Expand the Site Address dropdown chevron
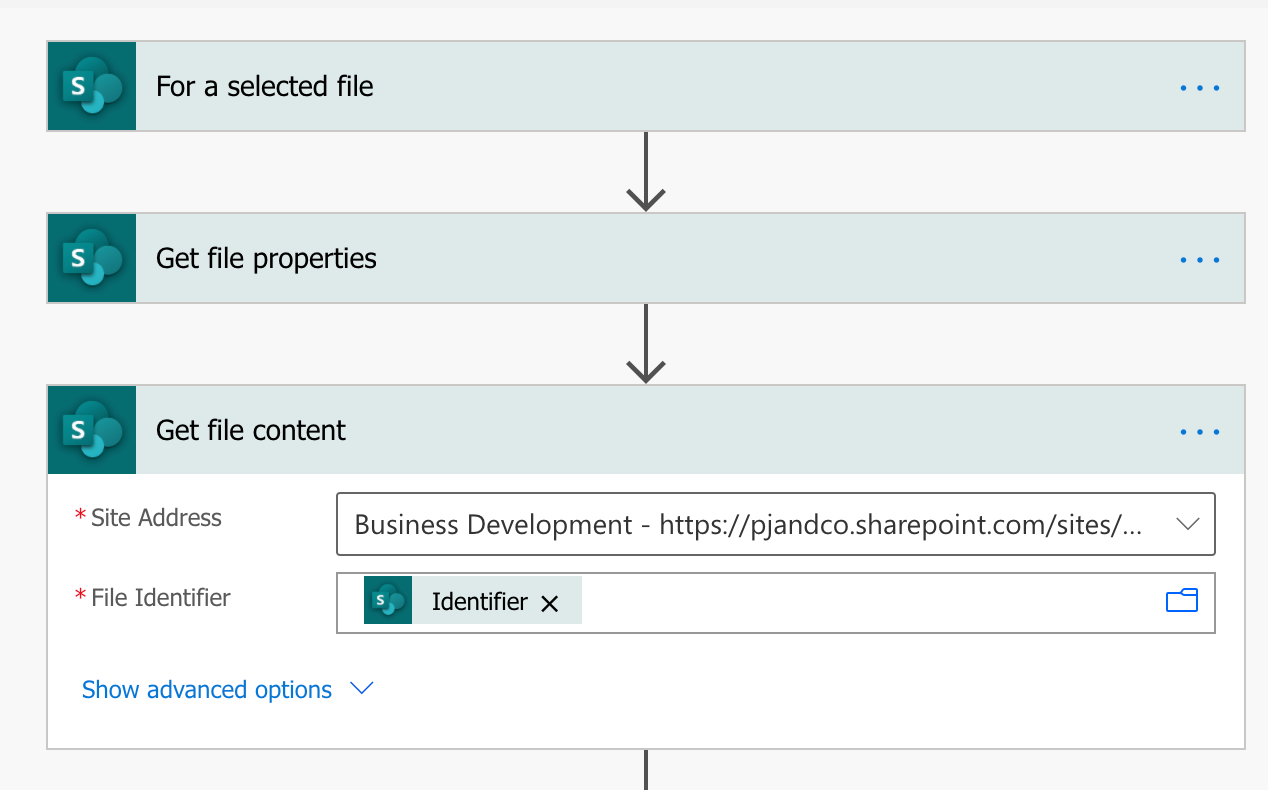 (1188, 524)
